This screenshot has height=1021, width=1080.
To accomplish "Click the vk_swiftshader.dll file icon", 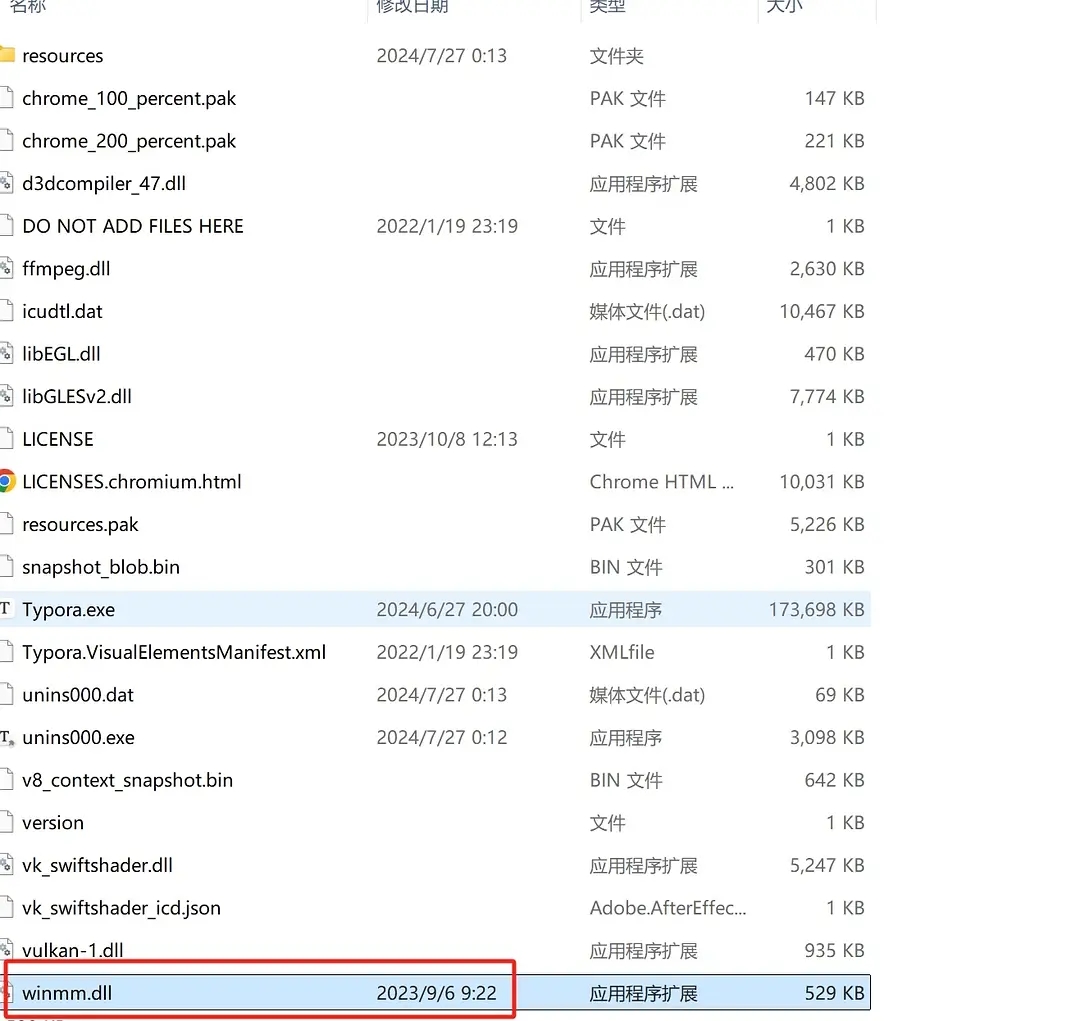I will pos(6,865).
